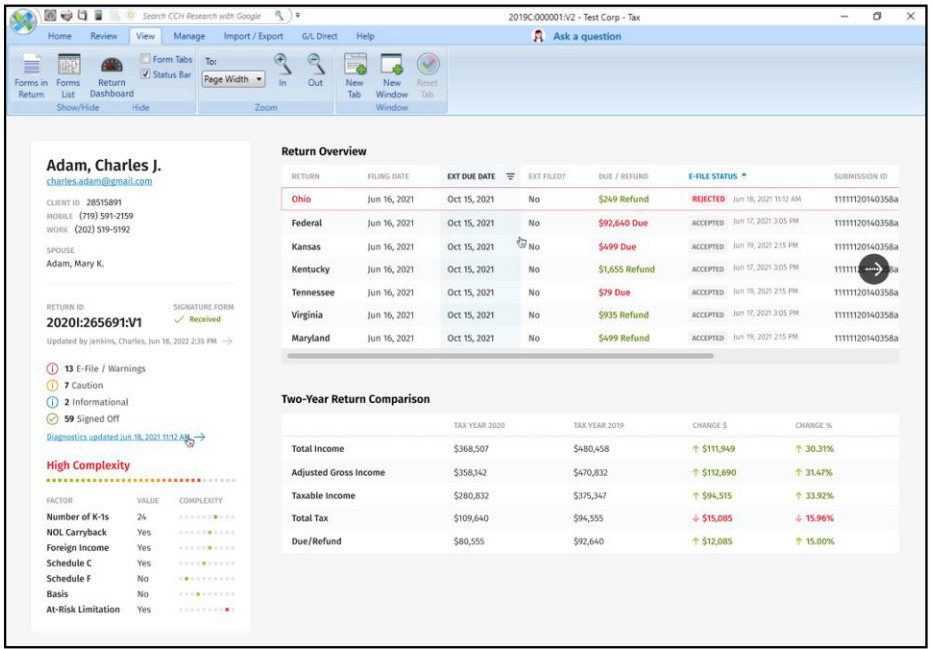The width and height of the screenshot is (932, 649).
Task: Click the Return Overview horizontal scrollbar
Action: coord(500,356)
